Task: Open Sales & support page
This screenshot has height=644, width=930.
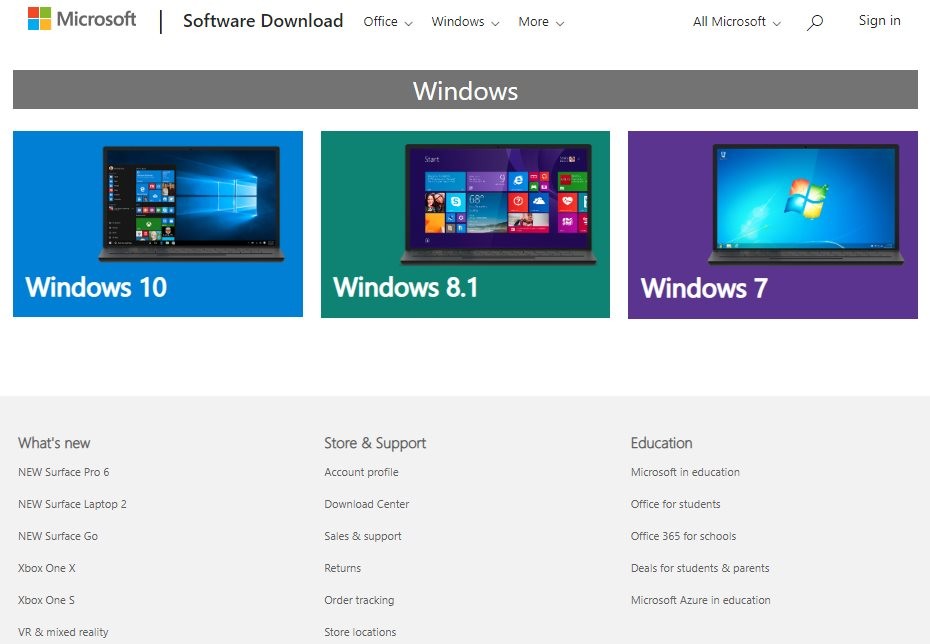Action: pyautogui.click(x=361, y=536)
